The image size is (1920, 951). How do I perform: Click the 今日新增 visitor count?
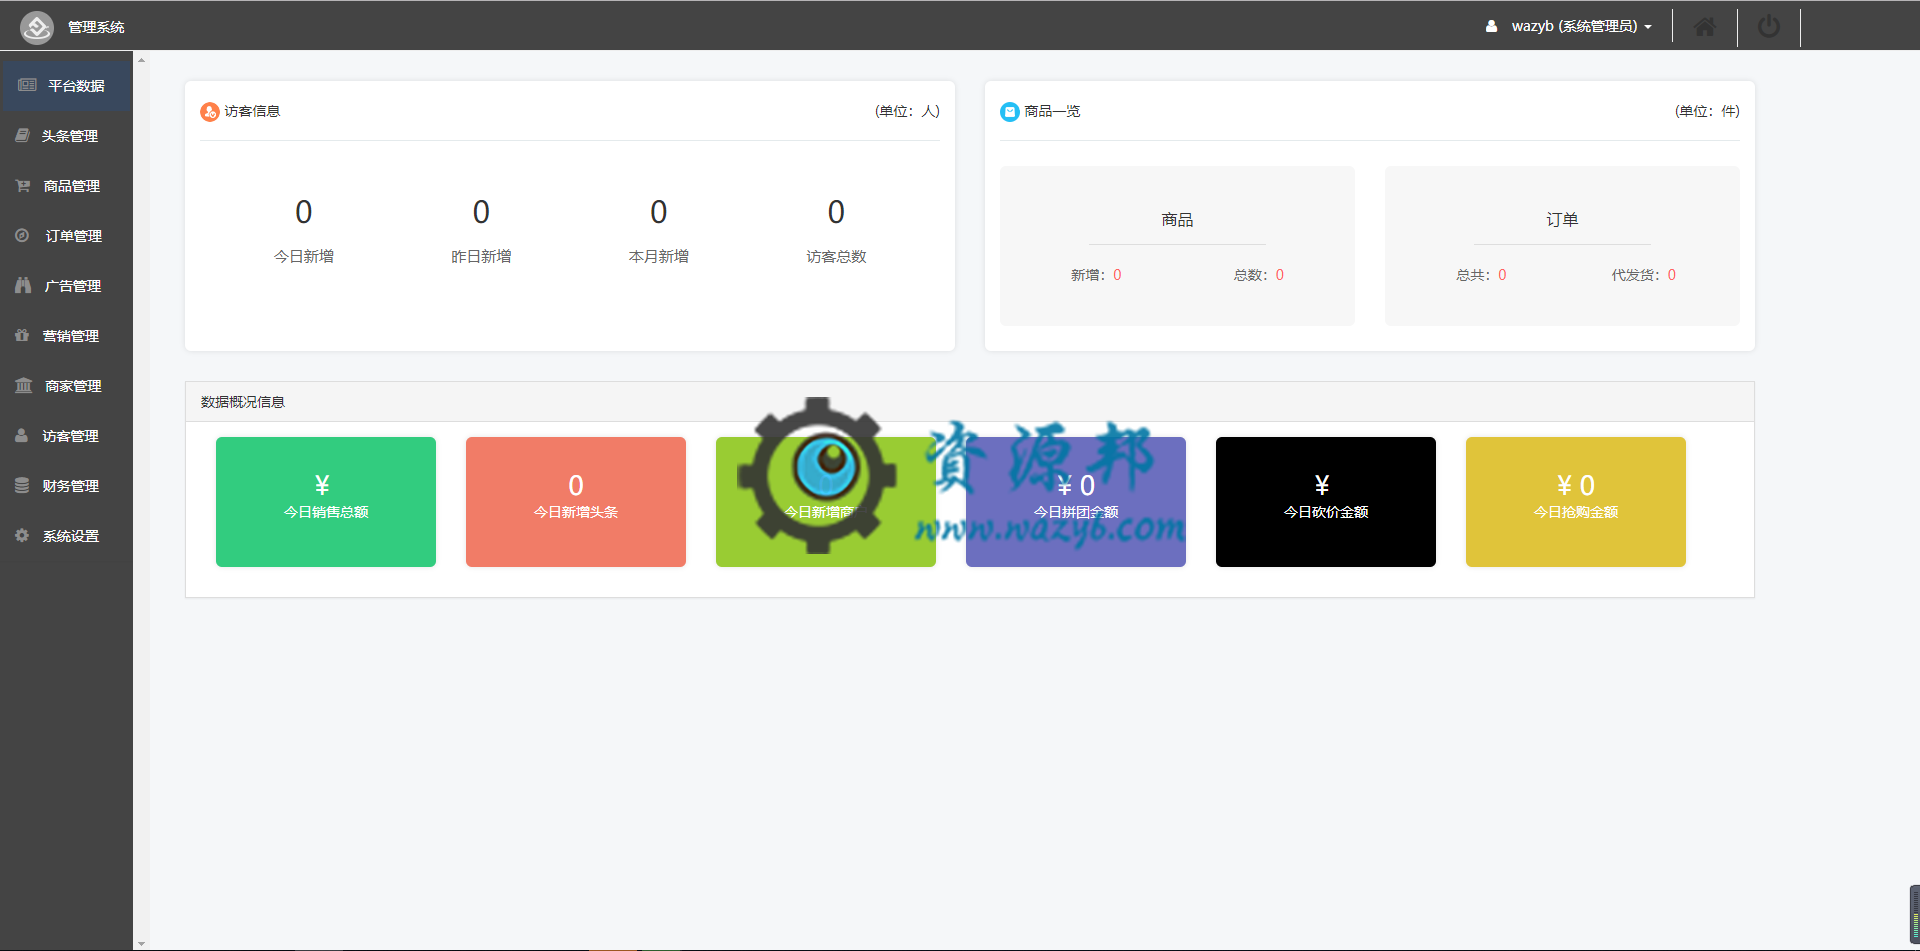click(x=304, y=212)
